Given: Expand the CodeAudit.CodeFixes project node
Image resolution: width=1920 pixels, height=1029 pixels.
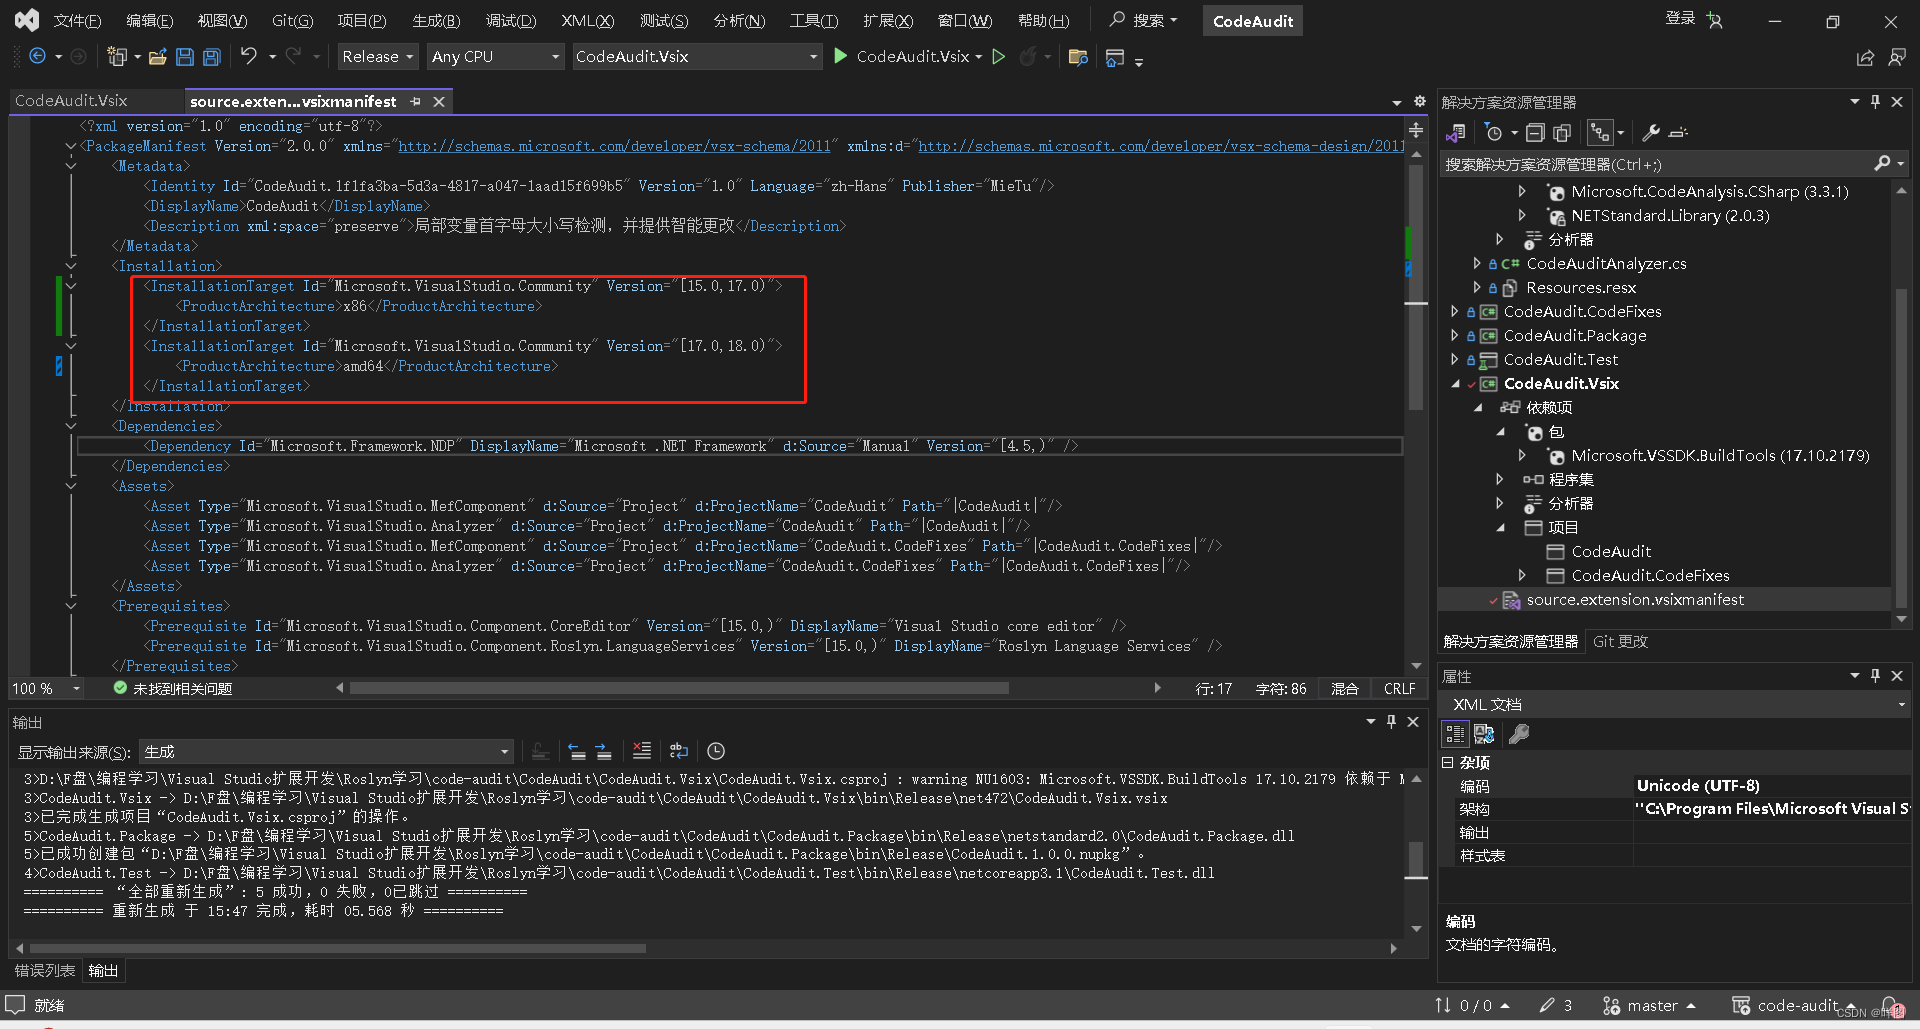Looking at the screenshot, I should point(1455,311).
